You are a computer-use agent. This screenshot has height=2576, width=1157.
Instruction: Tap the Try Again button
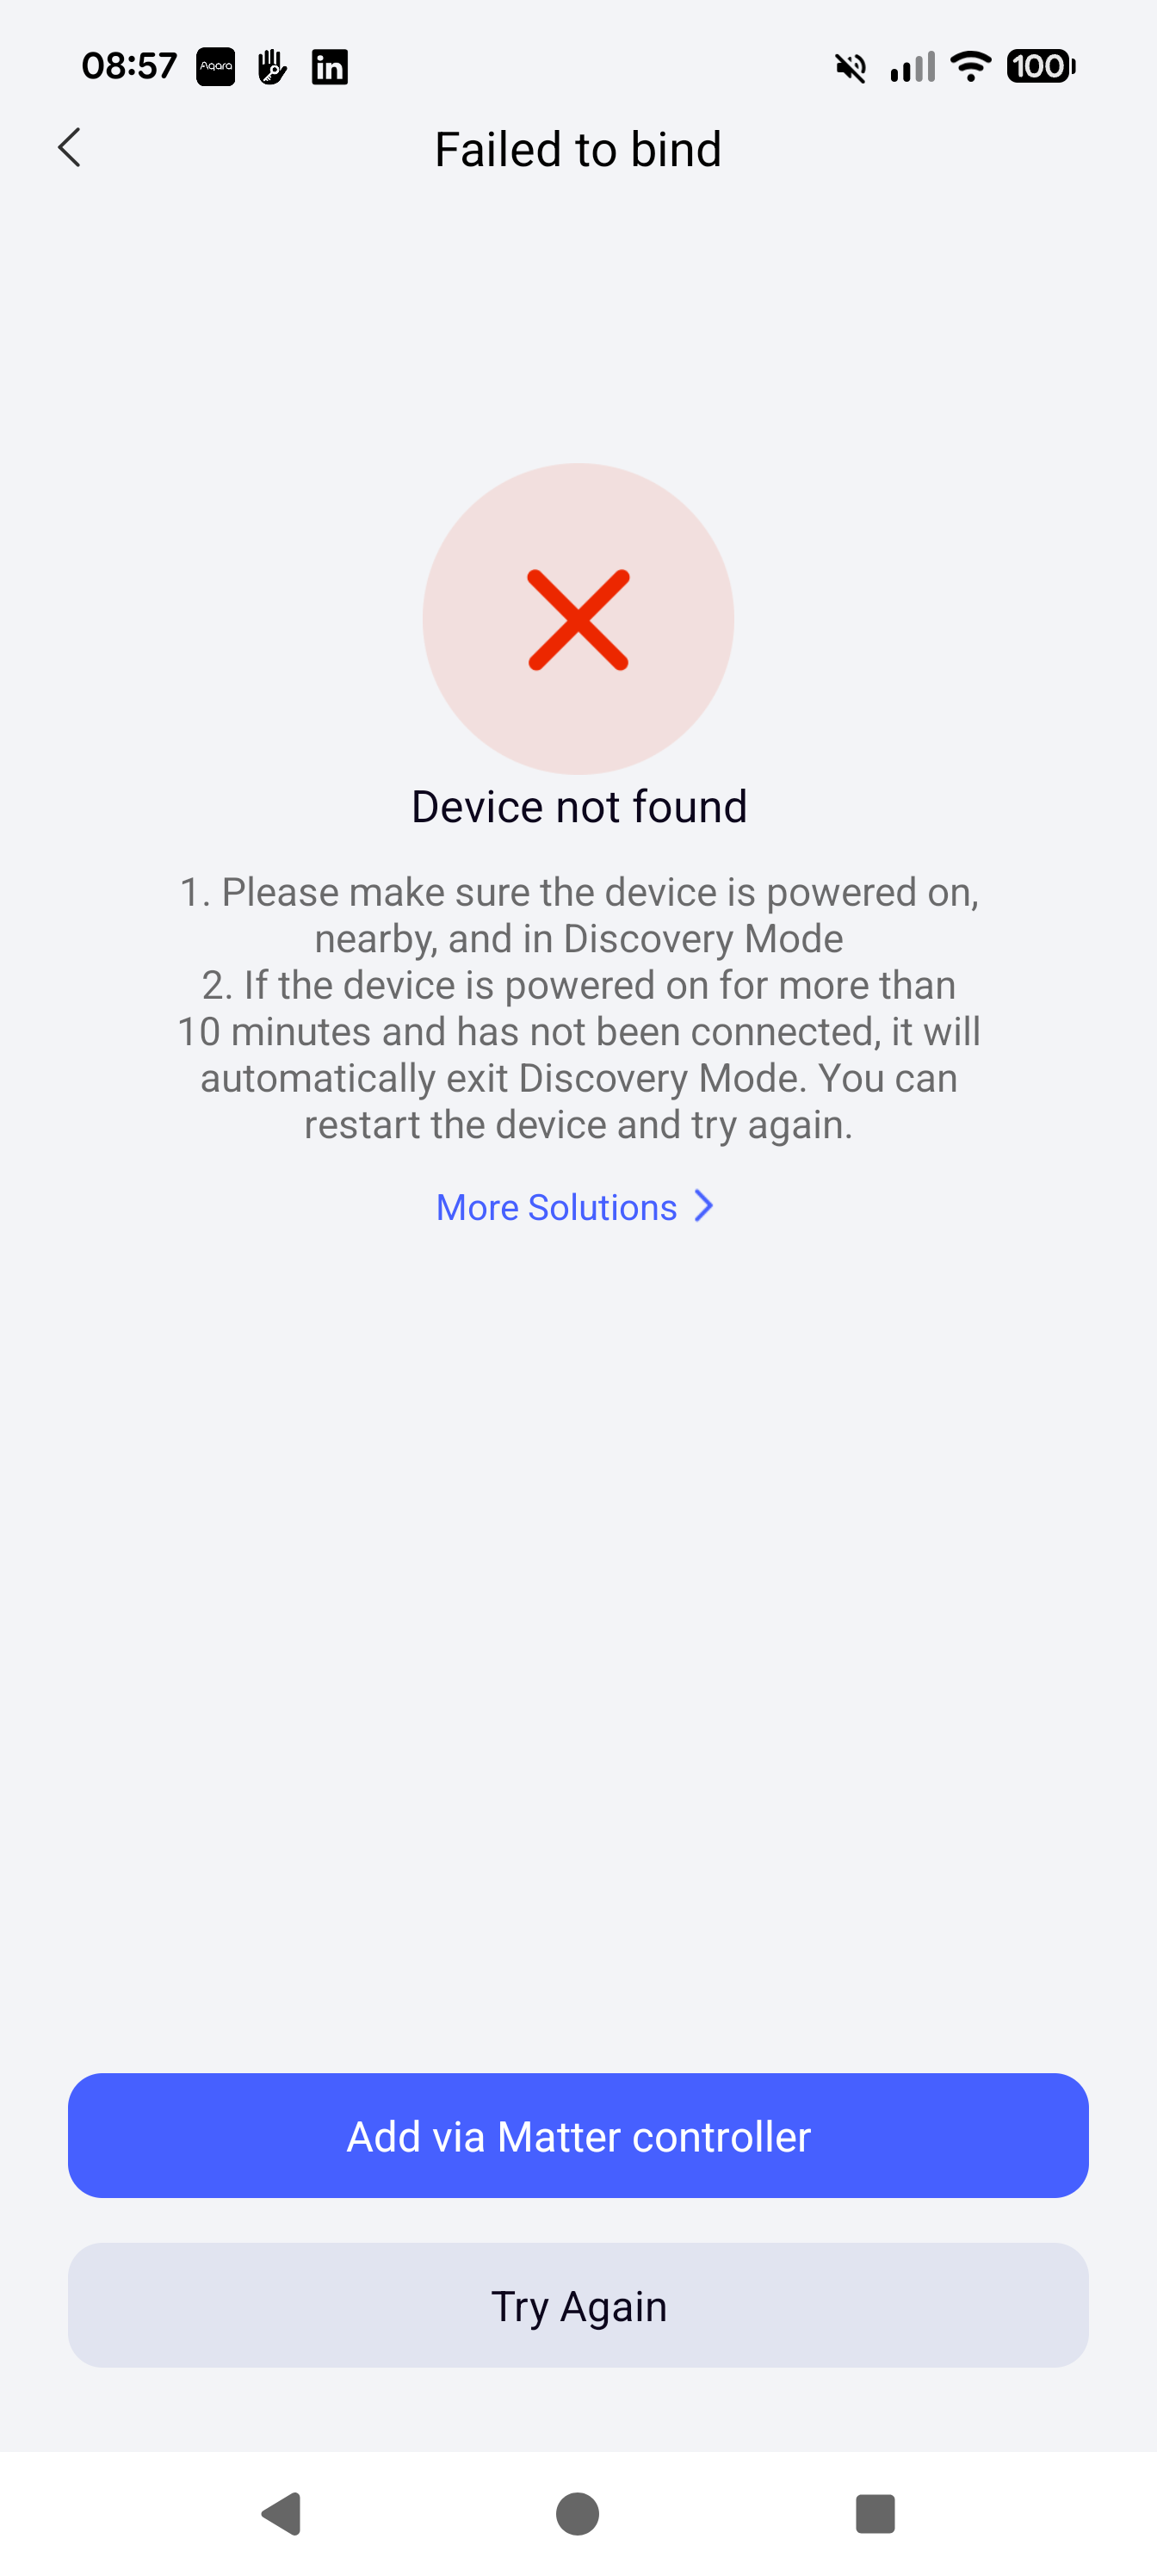coord(578,2305)
